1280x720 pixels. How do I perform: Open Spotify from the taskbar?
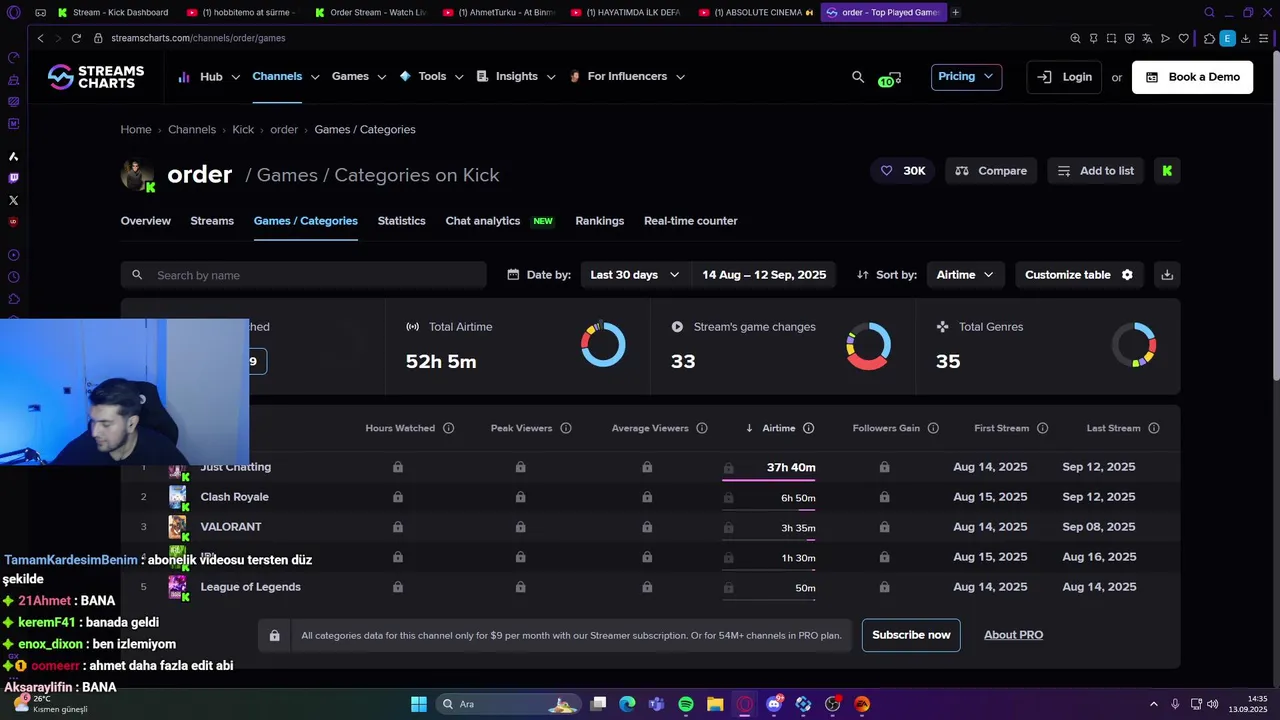(x=686, y=704)
